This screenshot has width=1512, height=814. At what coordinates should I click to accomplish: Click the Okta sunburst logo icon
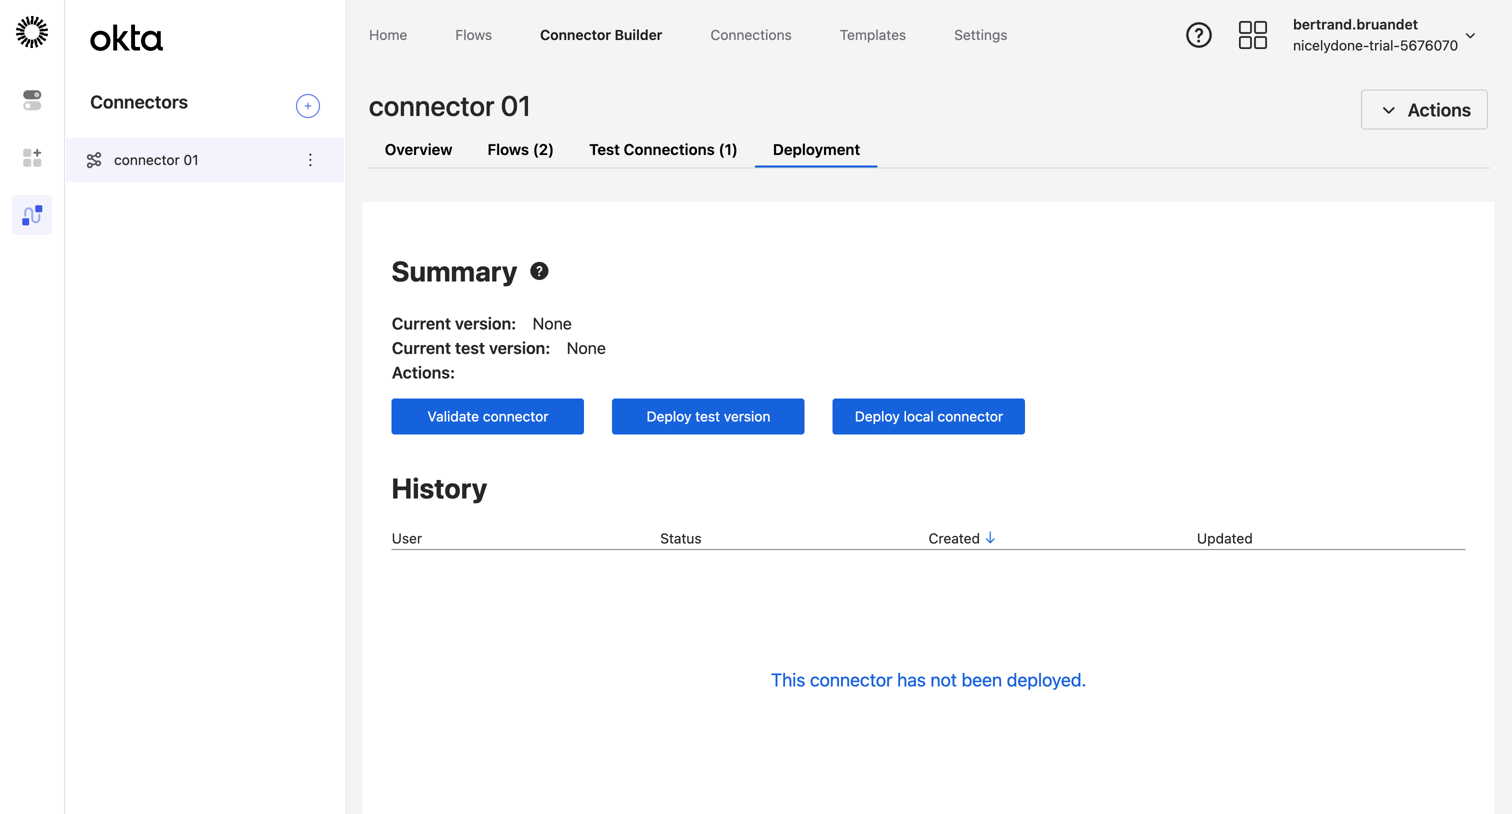32,32
